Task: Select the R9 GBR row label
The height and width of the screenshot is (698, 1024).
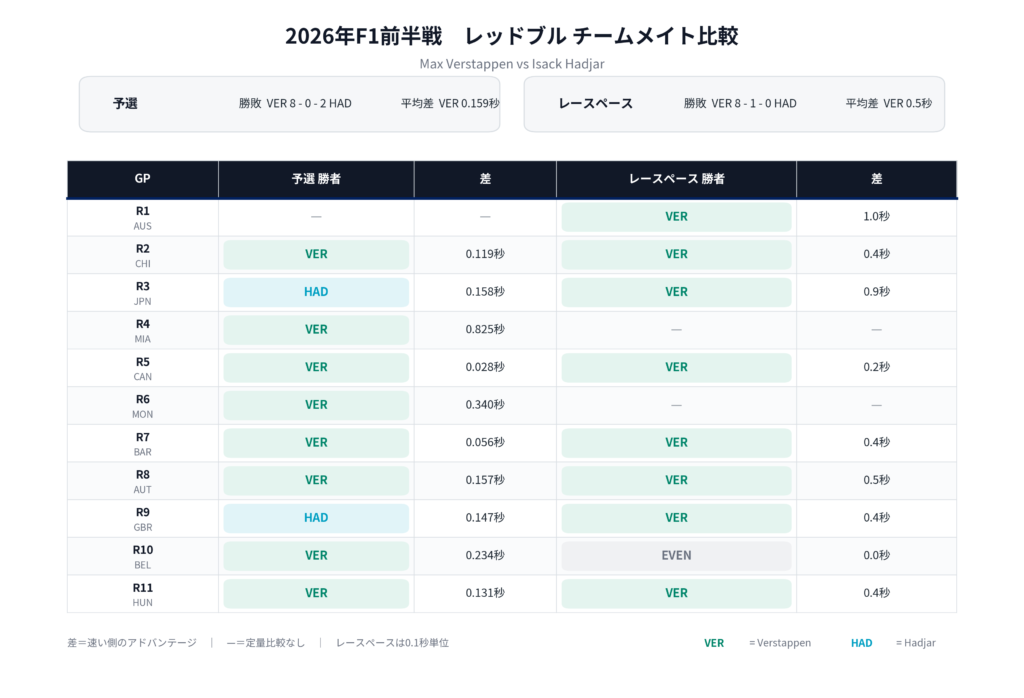Action: [142, 519]
